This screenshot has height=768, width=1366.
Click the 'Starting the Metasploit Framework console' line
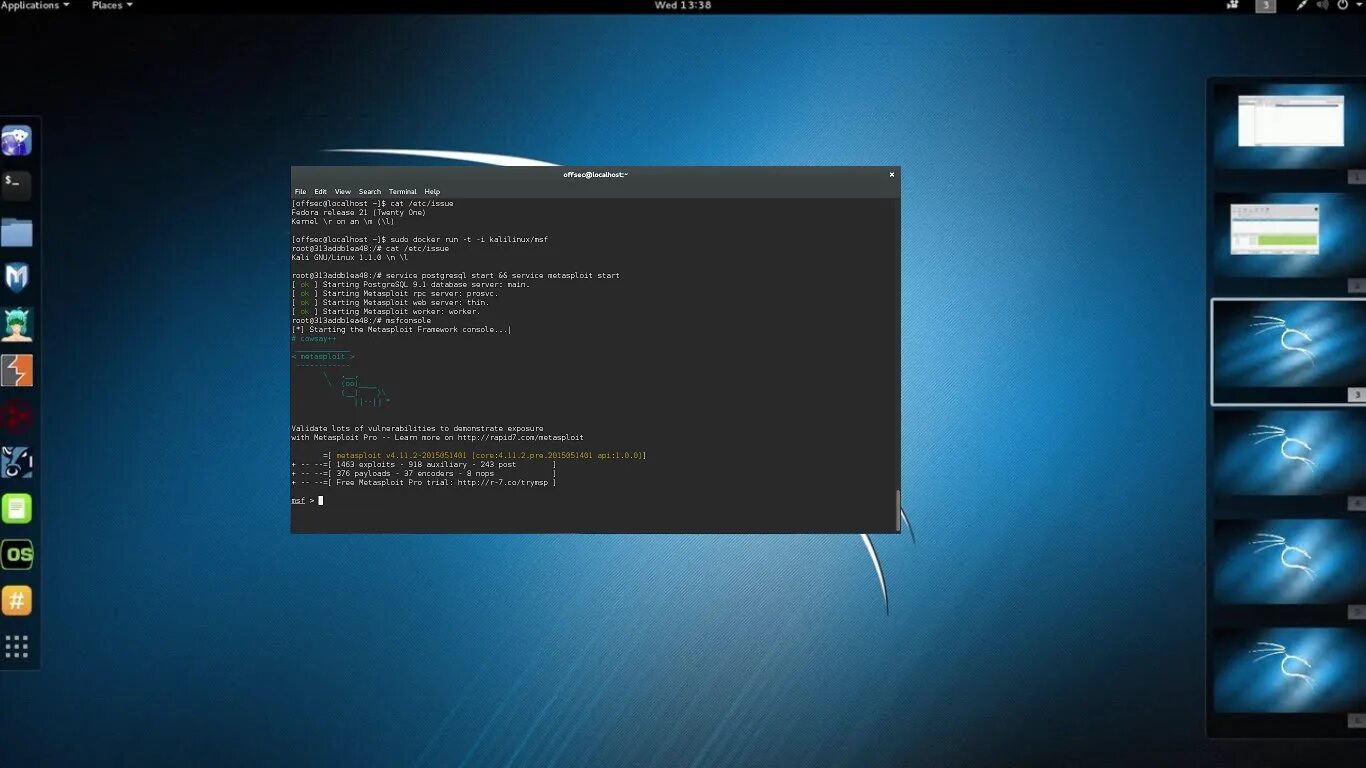pyautogui.click(x=401, y=329)
